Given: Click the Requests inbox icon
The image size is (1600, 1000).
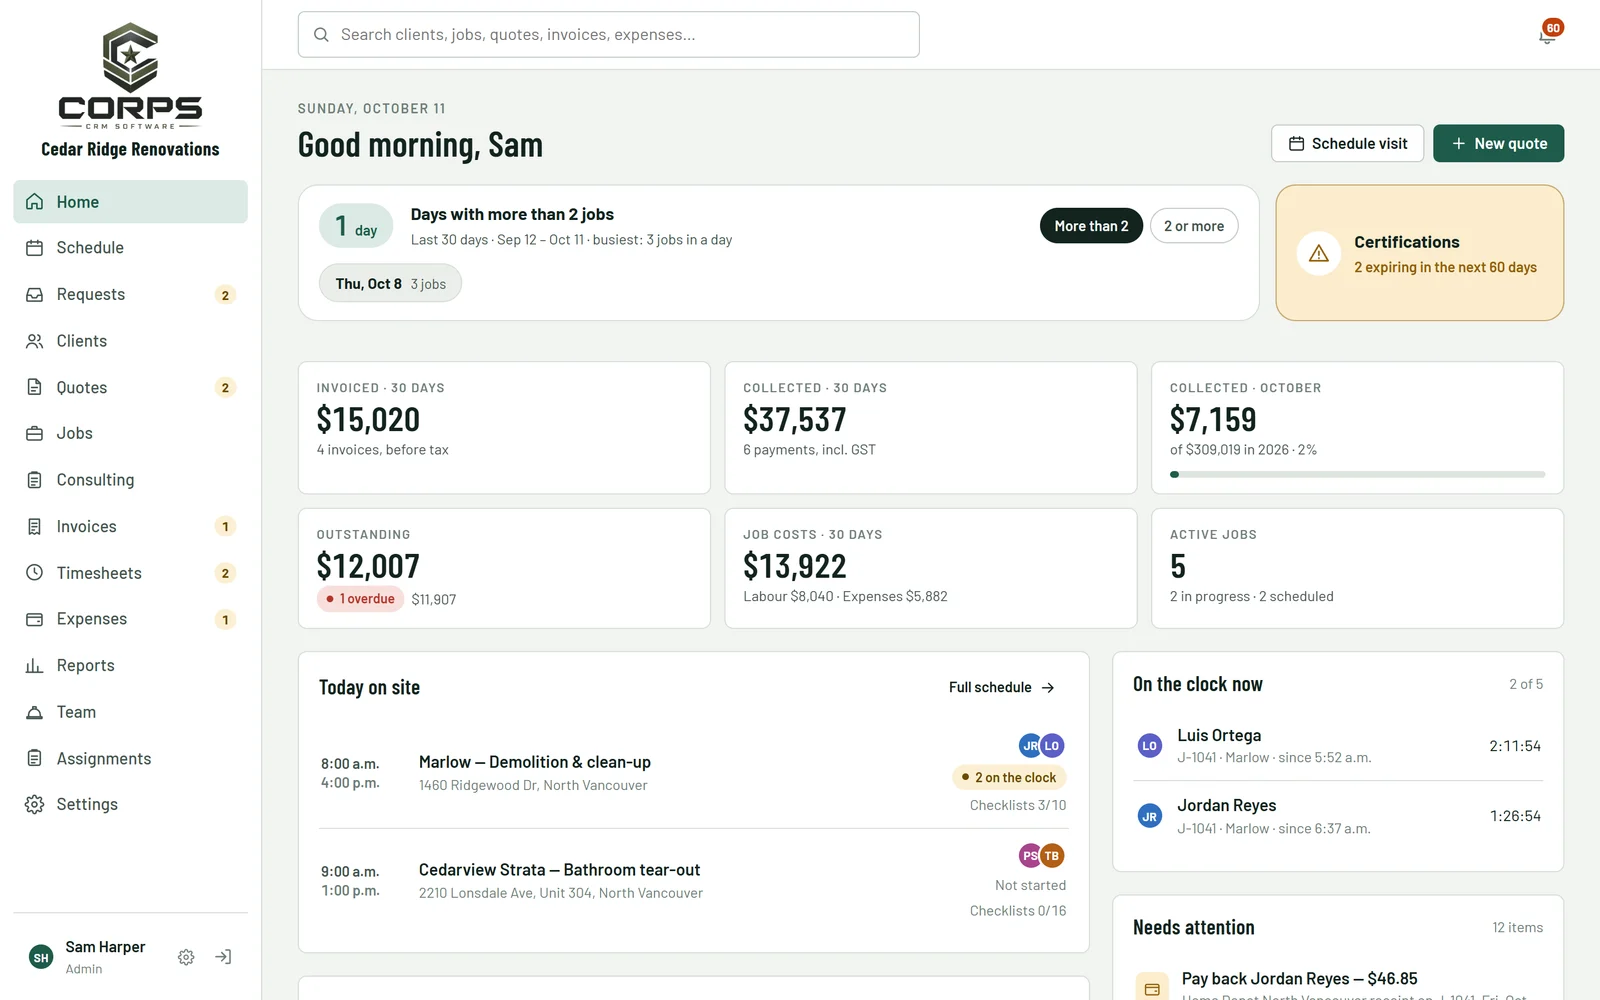Looking at the screenshot, I should [x=34, y=295].
